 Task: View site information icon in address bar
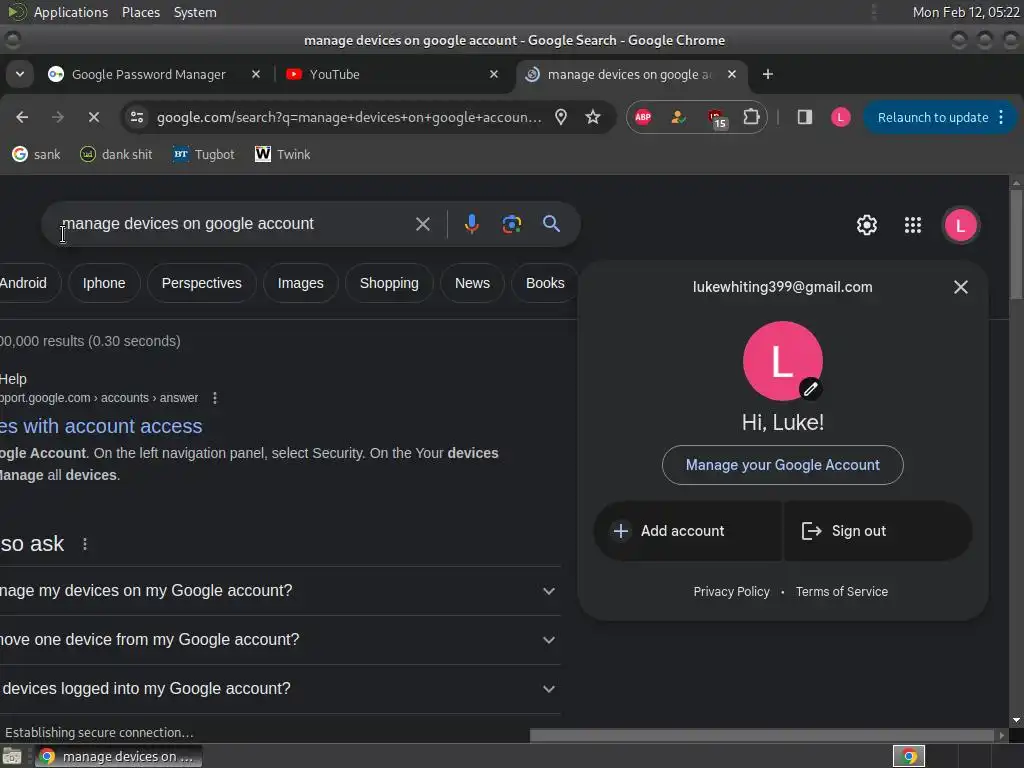point(136,117)
